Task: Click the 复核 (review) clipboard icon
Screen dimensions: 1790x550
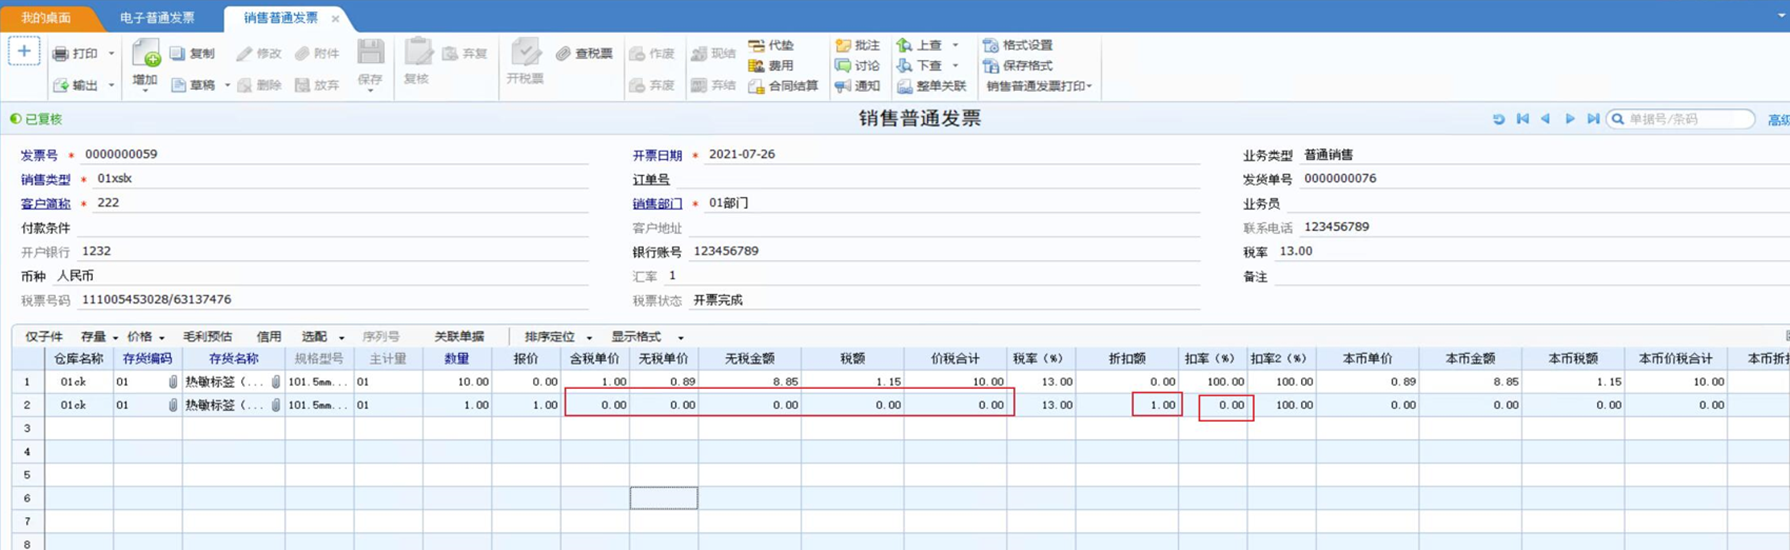Action: [418, 53]
